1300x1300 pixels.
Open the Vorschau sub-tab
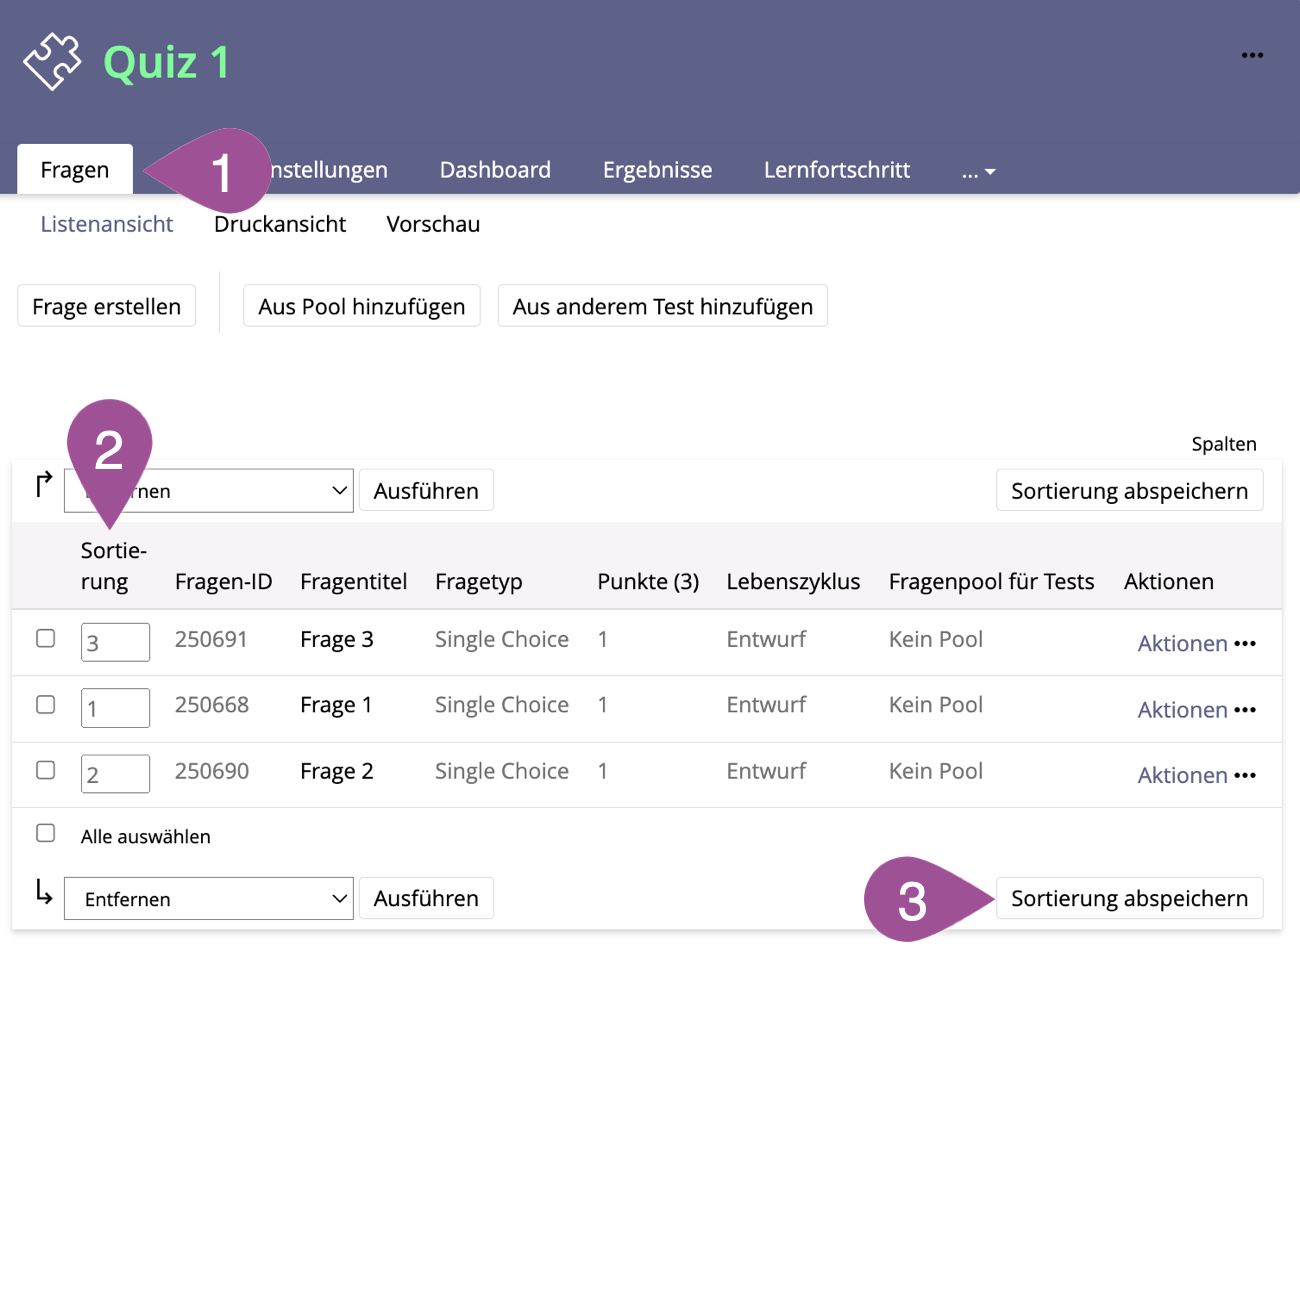[x=433, y=224]
